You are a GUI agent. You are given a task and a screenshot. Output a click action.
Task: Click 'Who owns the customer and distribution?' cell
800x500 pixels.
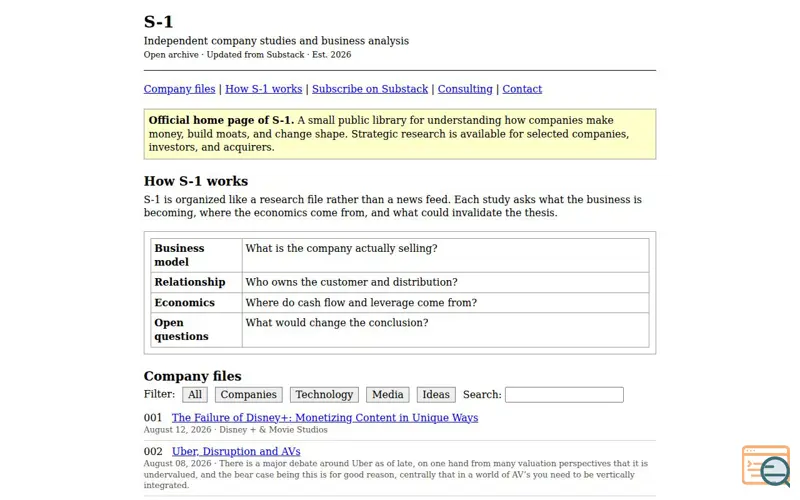point(445,282)
